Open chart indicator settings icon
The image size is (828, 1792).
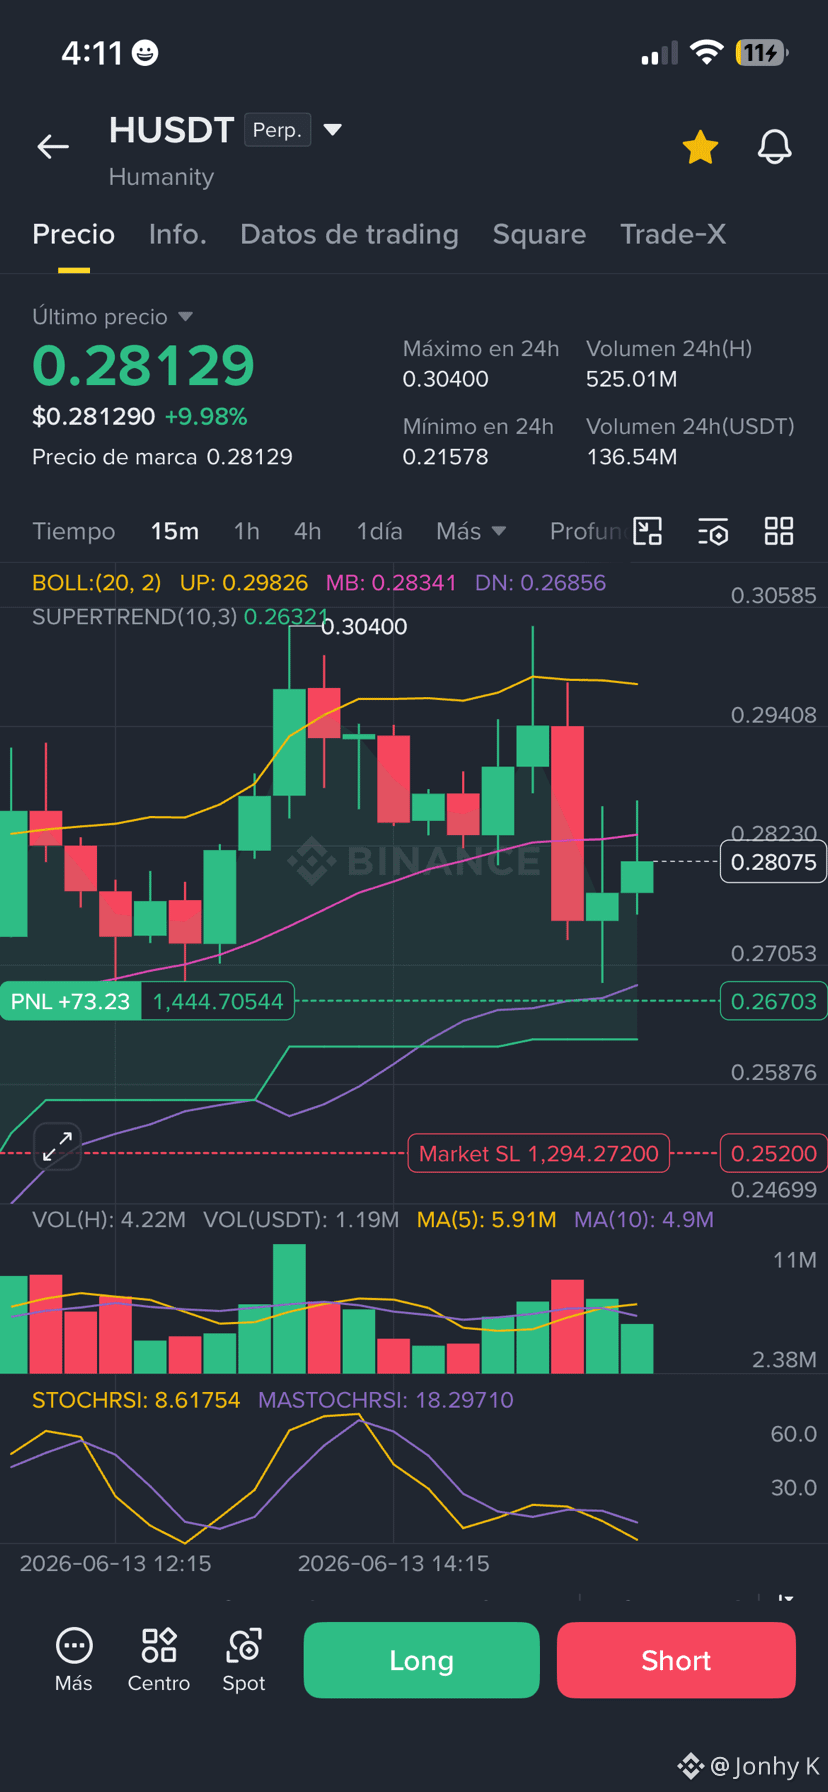click(x=713, y=531)
